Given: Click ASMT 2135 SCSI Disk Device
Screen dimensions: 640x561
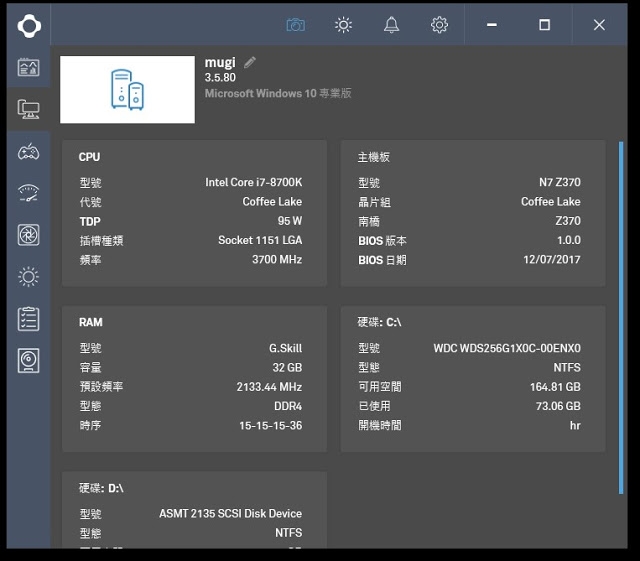Looking at the screenshot, I should [231, 514].
